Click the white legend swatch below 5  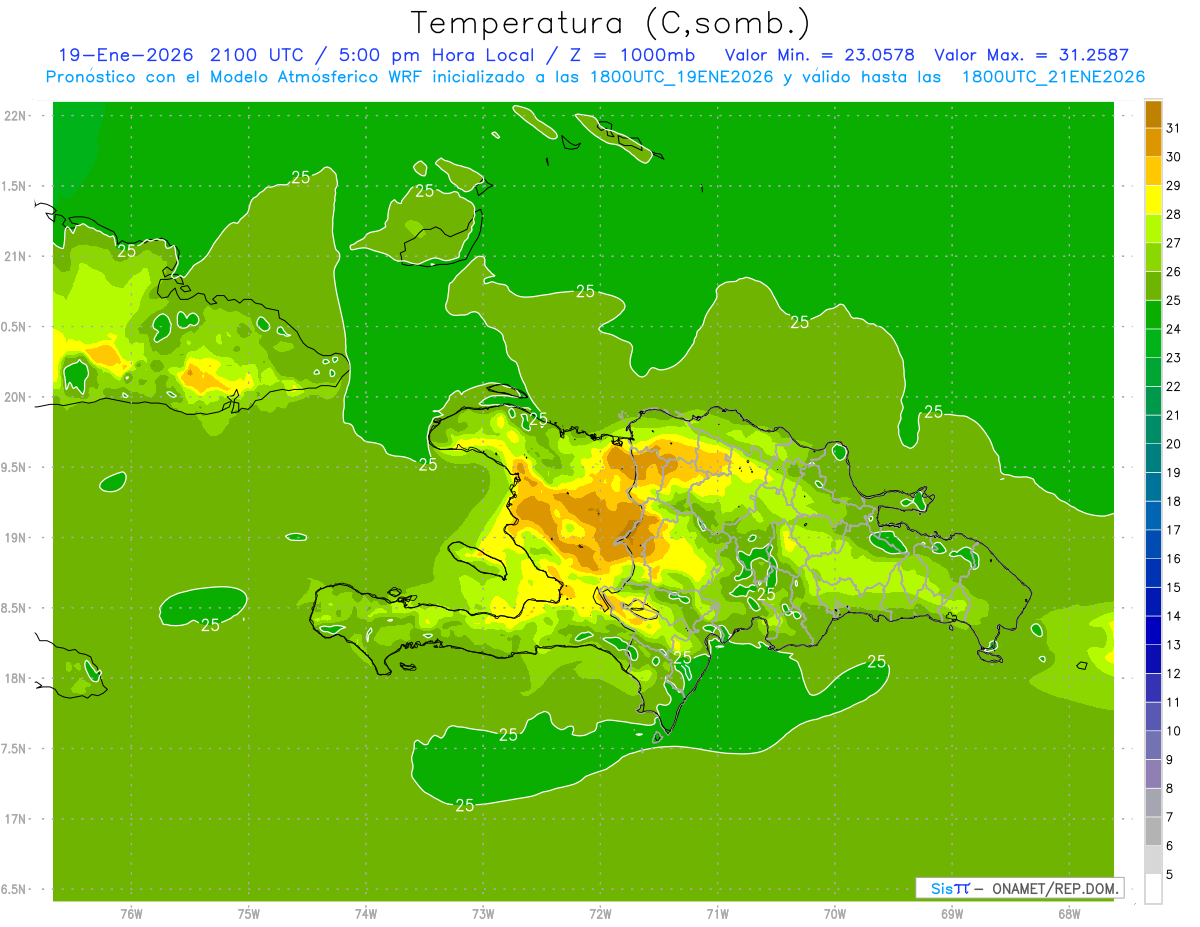point(1153,889)
